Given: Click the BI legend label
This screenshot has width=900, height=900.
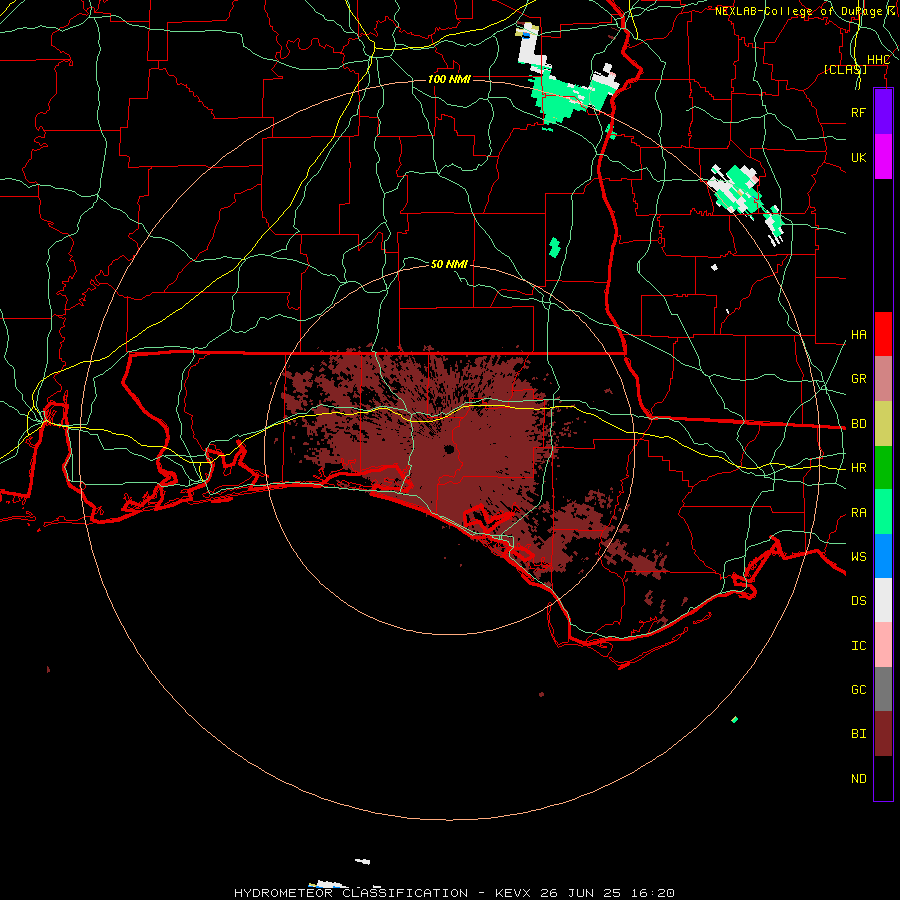Looking at the screenshot, I should point(858,734).
